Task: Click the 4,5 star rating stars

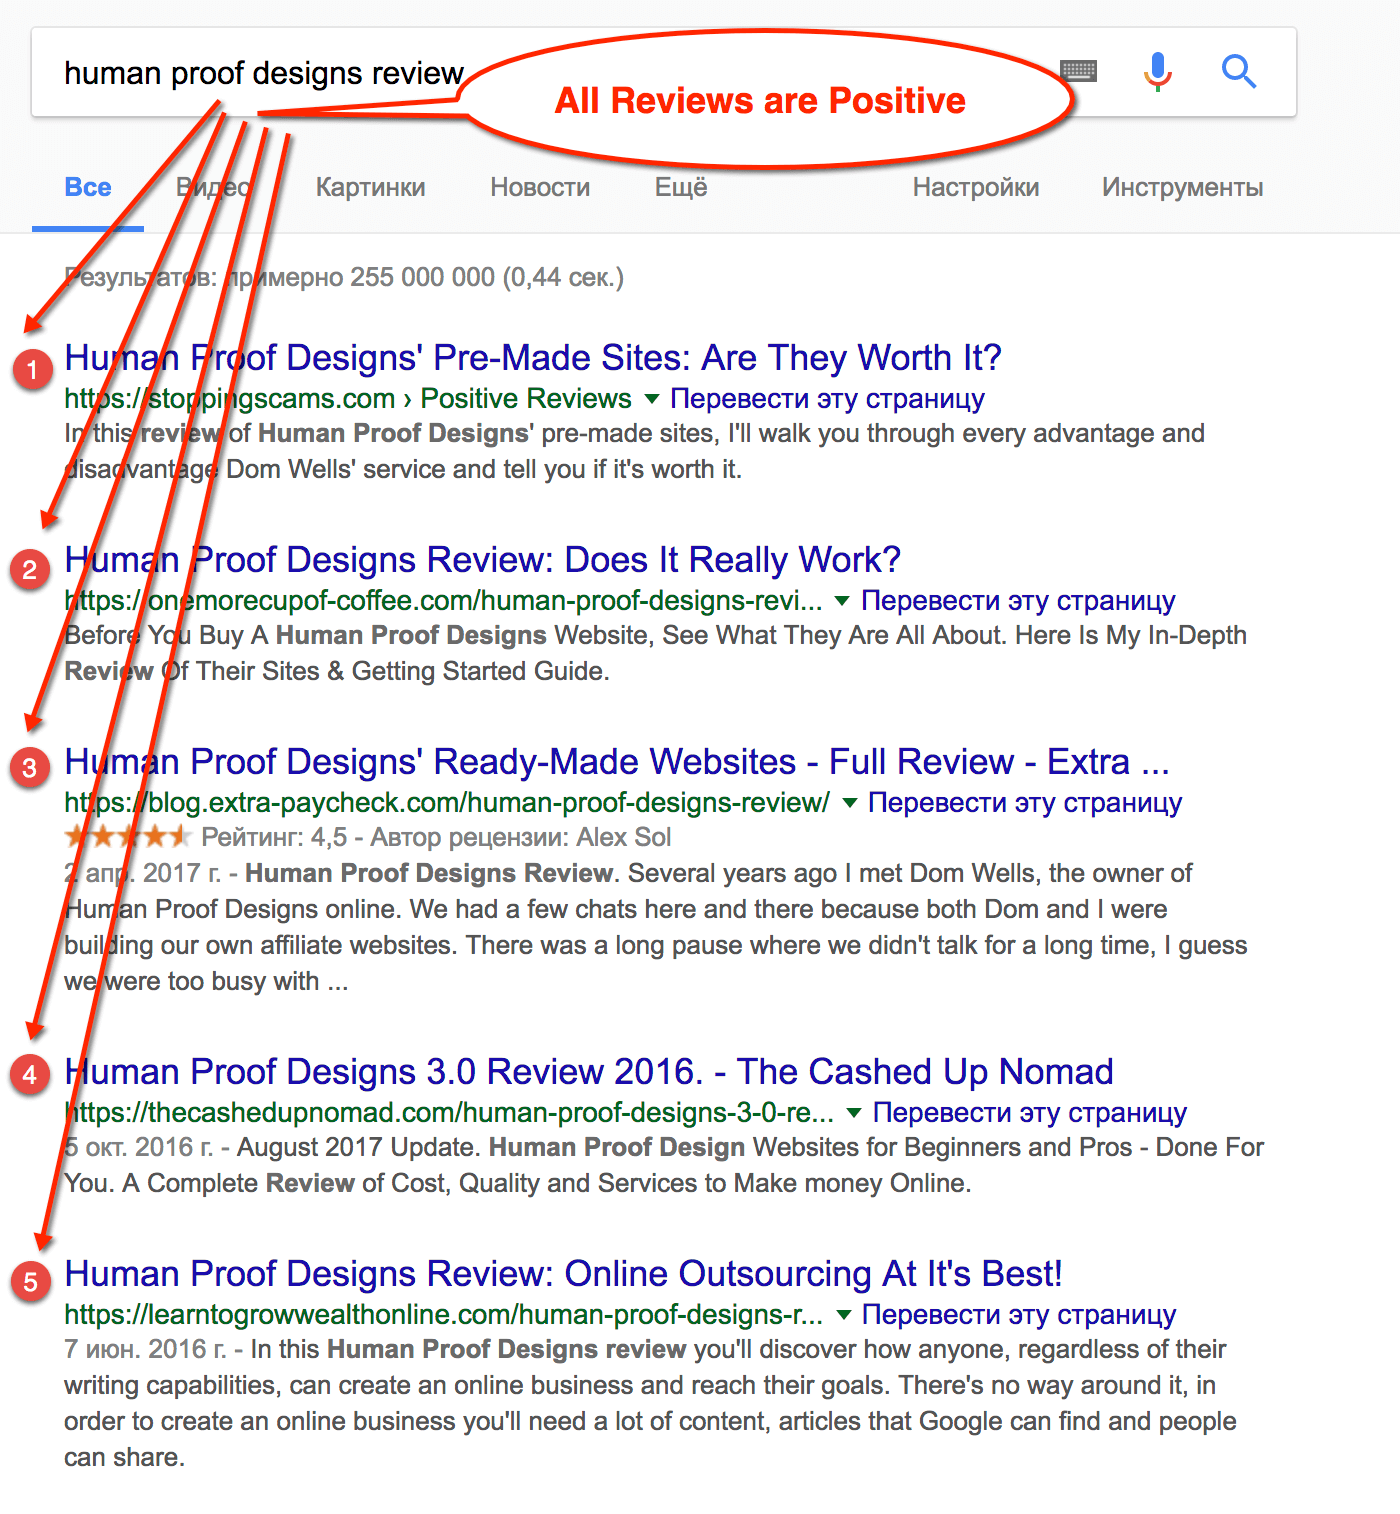Action: point(127,837)
